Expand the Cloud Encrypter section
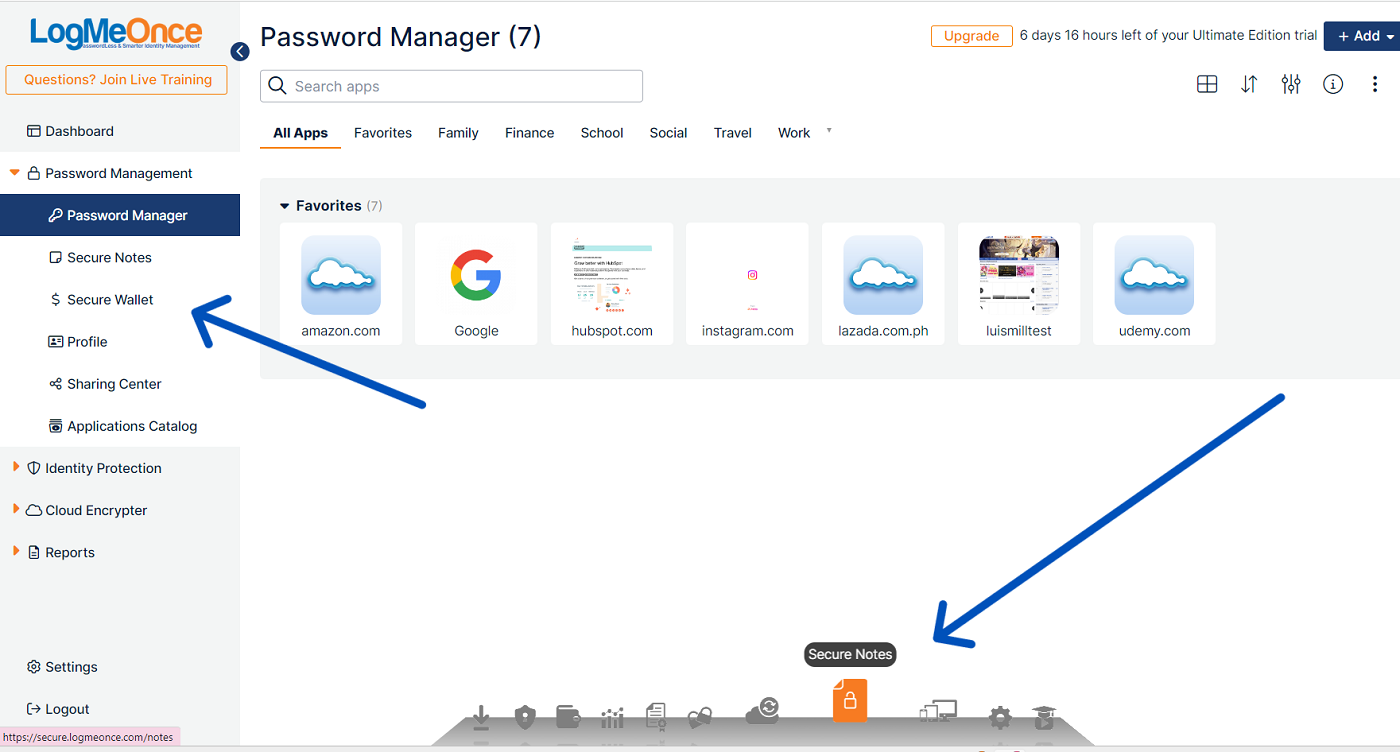Image resolution: width=1400 pixels, height=752 pixels. coord(16,509)
